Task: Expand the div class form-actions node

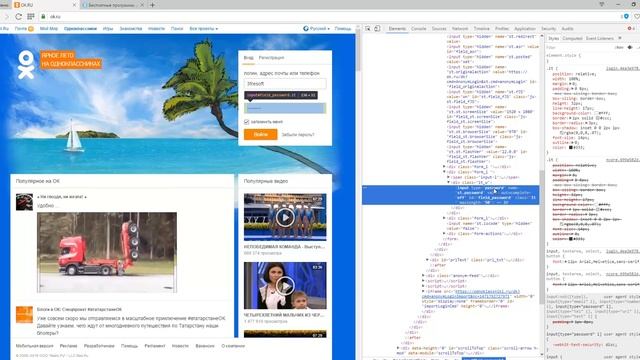Action: click(444, 233)
